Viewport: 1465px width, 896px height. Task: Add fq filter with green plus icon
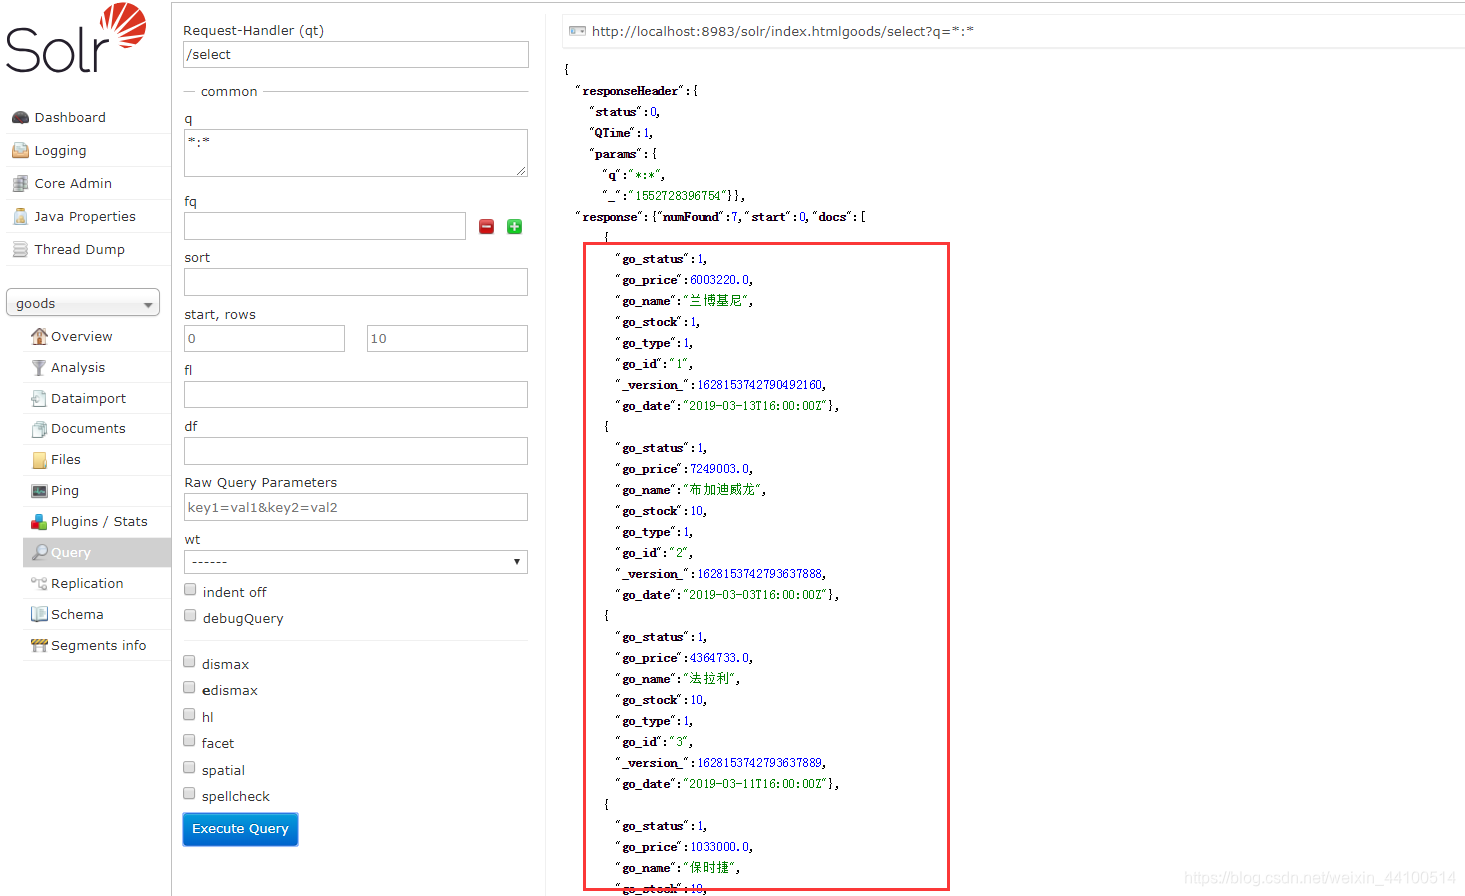point(514,227)
